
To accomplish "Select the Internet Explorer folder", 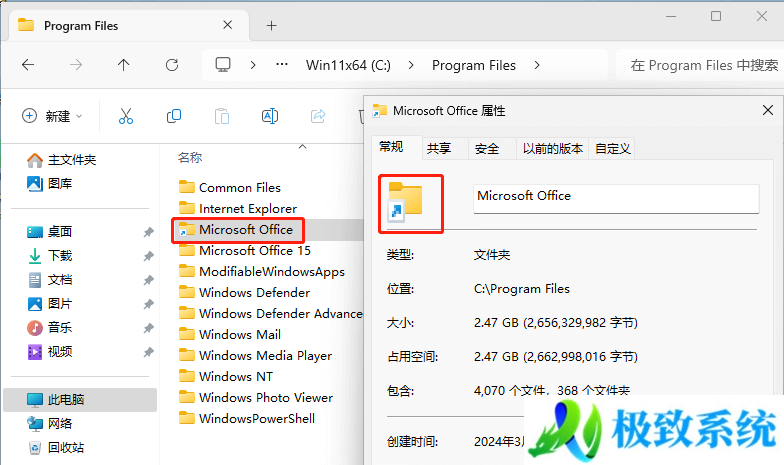I will [238, 208].
